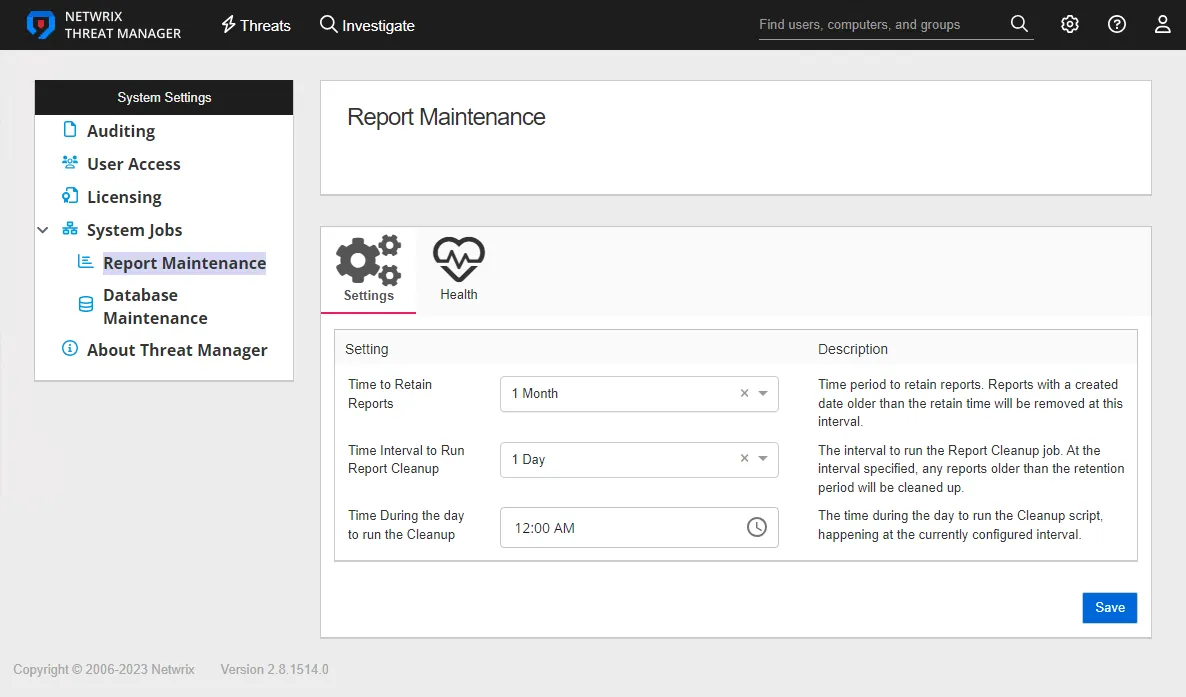Screen dimensions: 1186x697
Task: Select Auditing in System Settings
Action: [x=121, y=131]
